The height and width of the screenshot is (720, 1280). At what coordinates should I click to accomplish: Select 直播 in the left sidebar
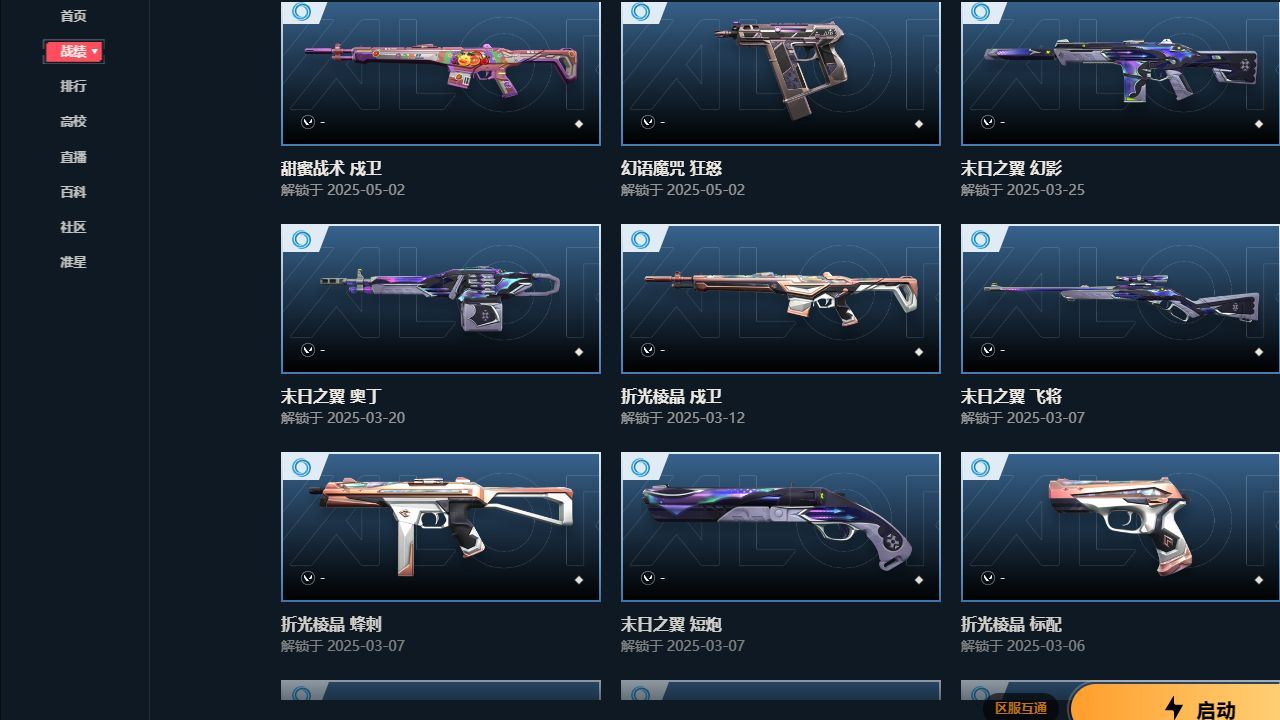pyautogui.click(x=73, y=157)
